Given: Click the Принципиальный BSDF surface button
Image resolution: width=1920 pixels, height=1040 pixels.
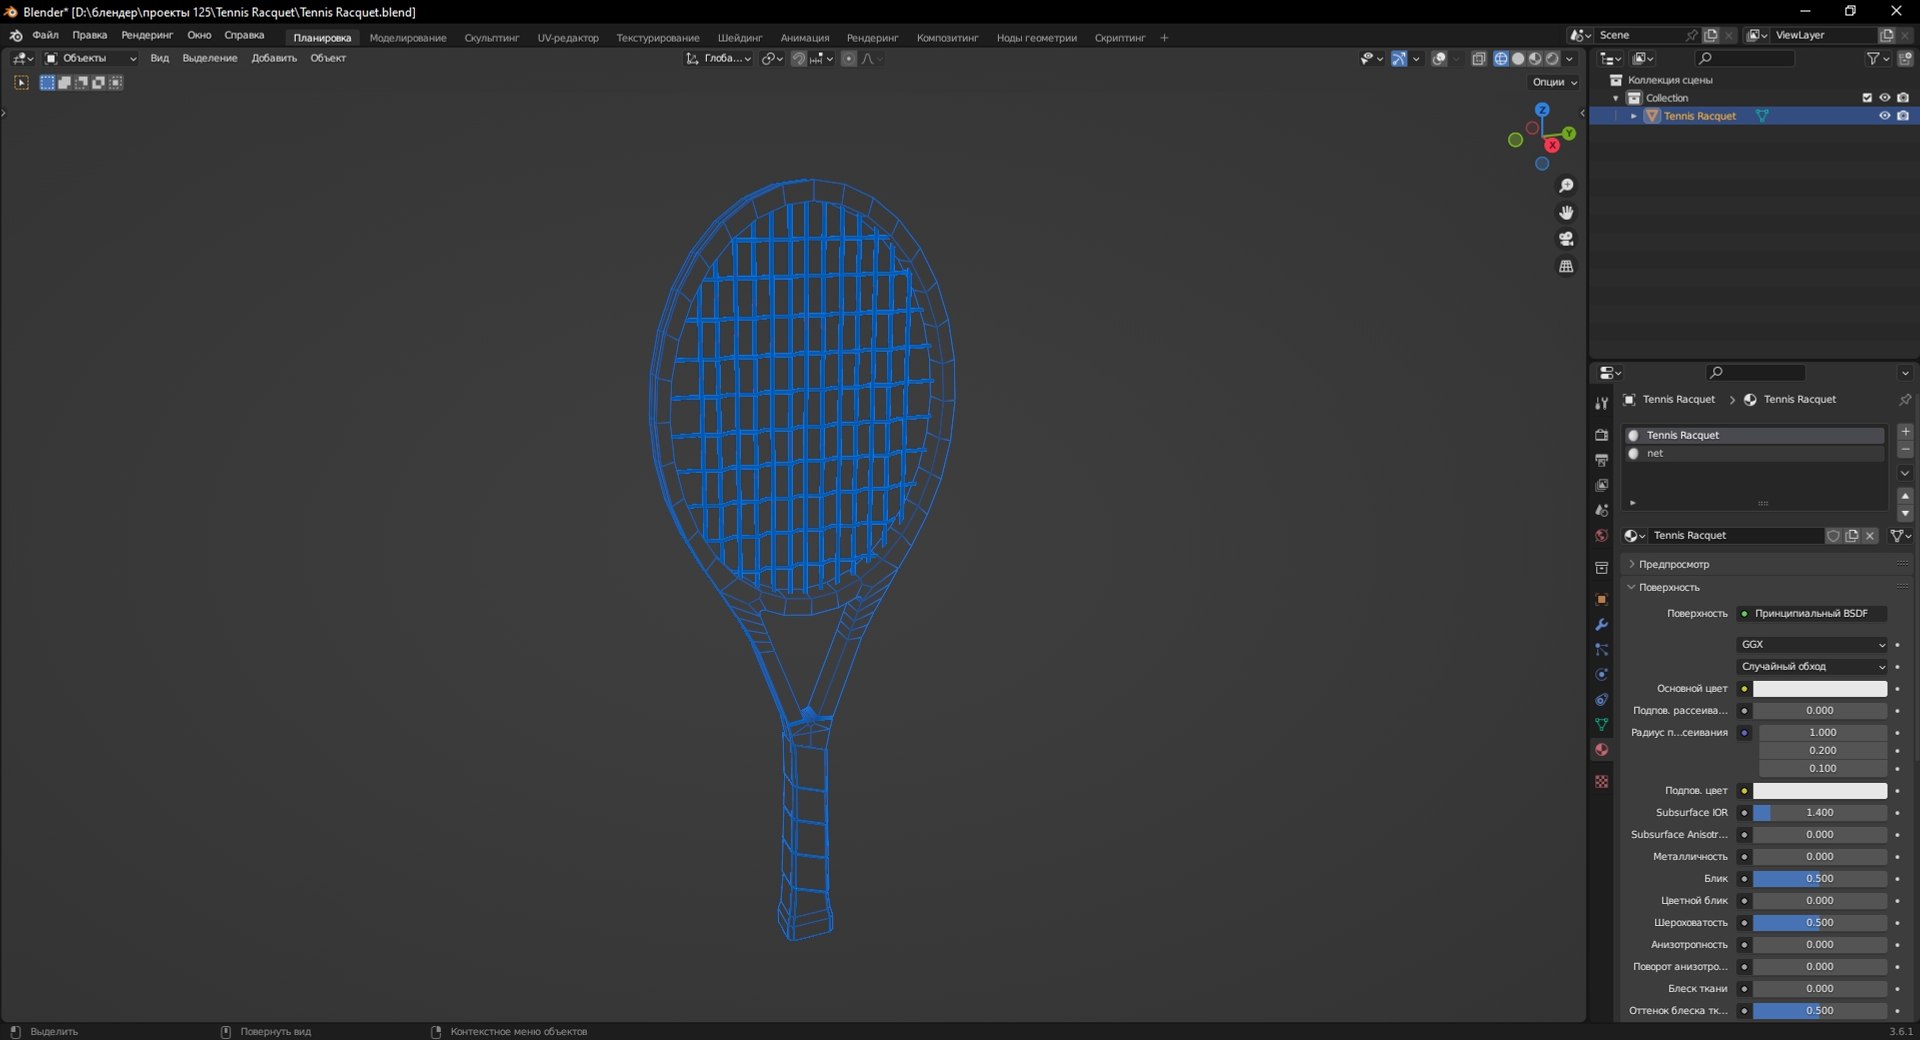Looking at the screenshot, I should [1811, 614].
